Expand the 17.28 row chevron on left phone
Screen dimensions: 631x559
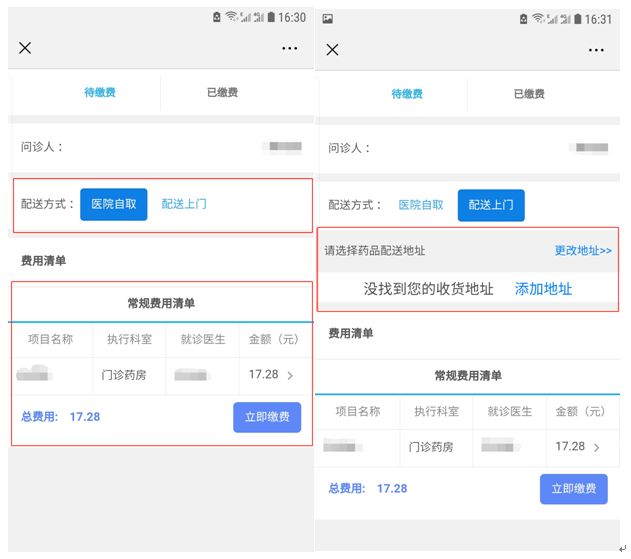click(x=290, y=375)
